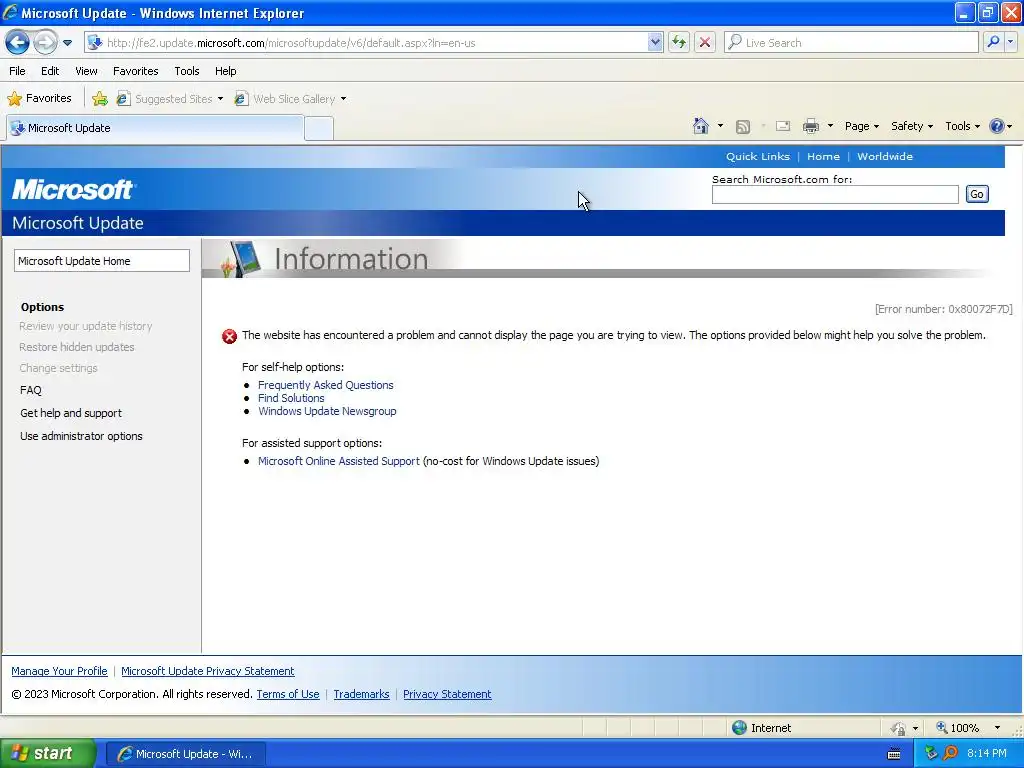The height and width of the screenshot is (768, 1024).
Task: Click the red error icon
Action: pos(229,336)
